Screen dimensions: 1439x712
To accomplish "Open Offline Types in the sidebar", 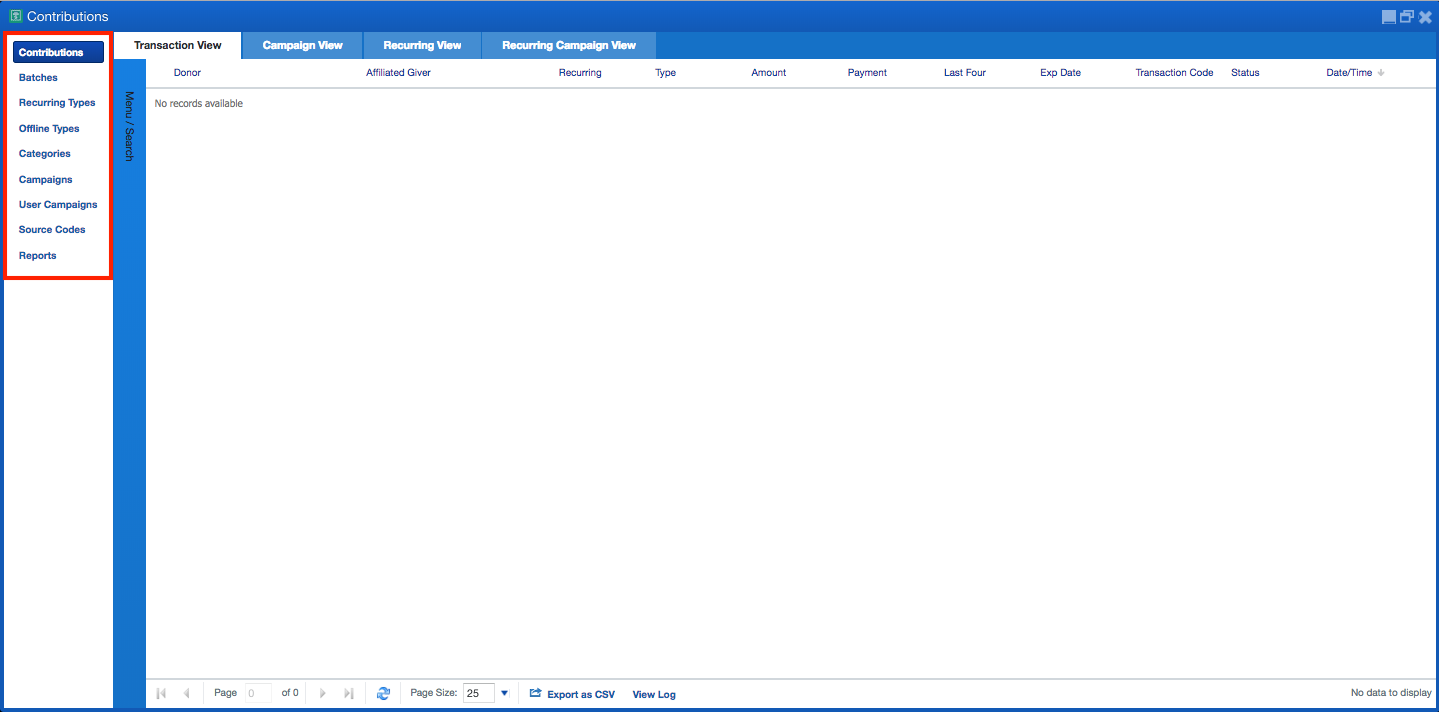I will 49,128.
